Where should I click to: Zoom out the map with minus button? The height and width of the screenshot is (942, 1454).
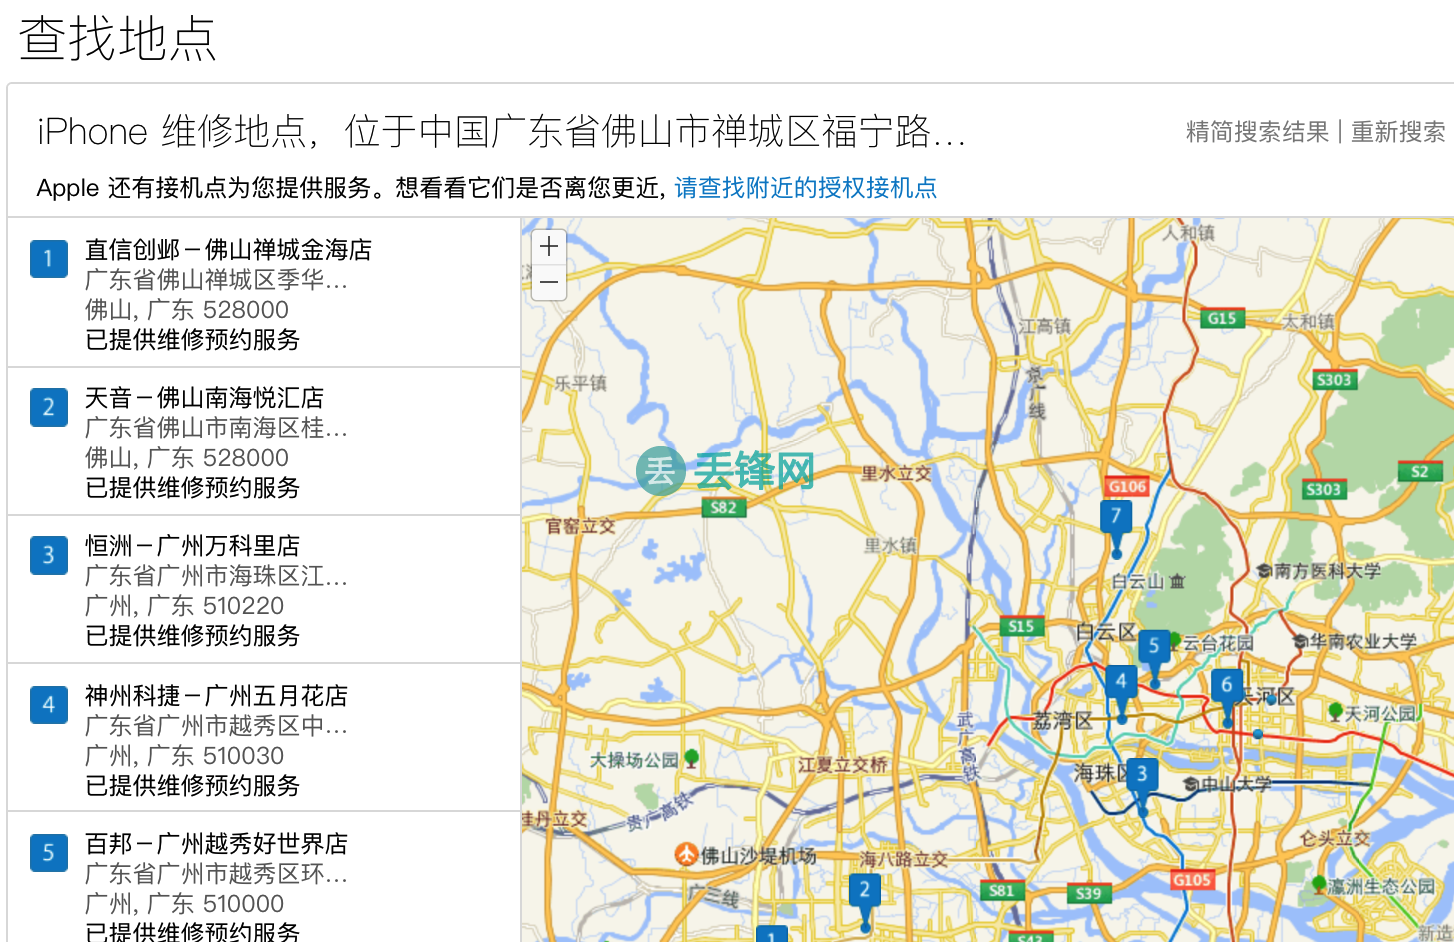[549, 283]
